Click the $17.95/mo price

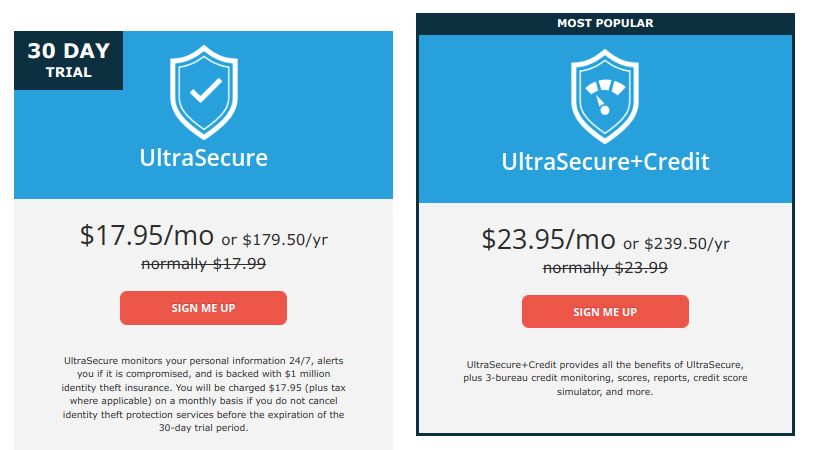[x=147, y=235]
